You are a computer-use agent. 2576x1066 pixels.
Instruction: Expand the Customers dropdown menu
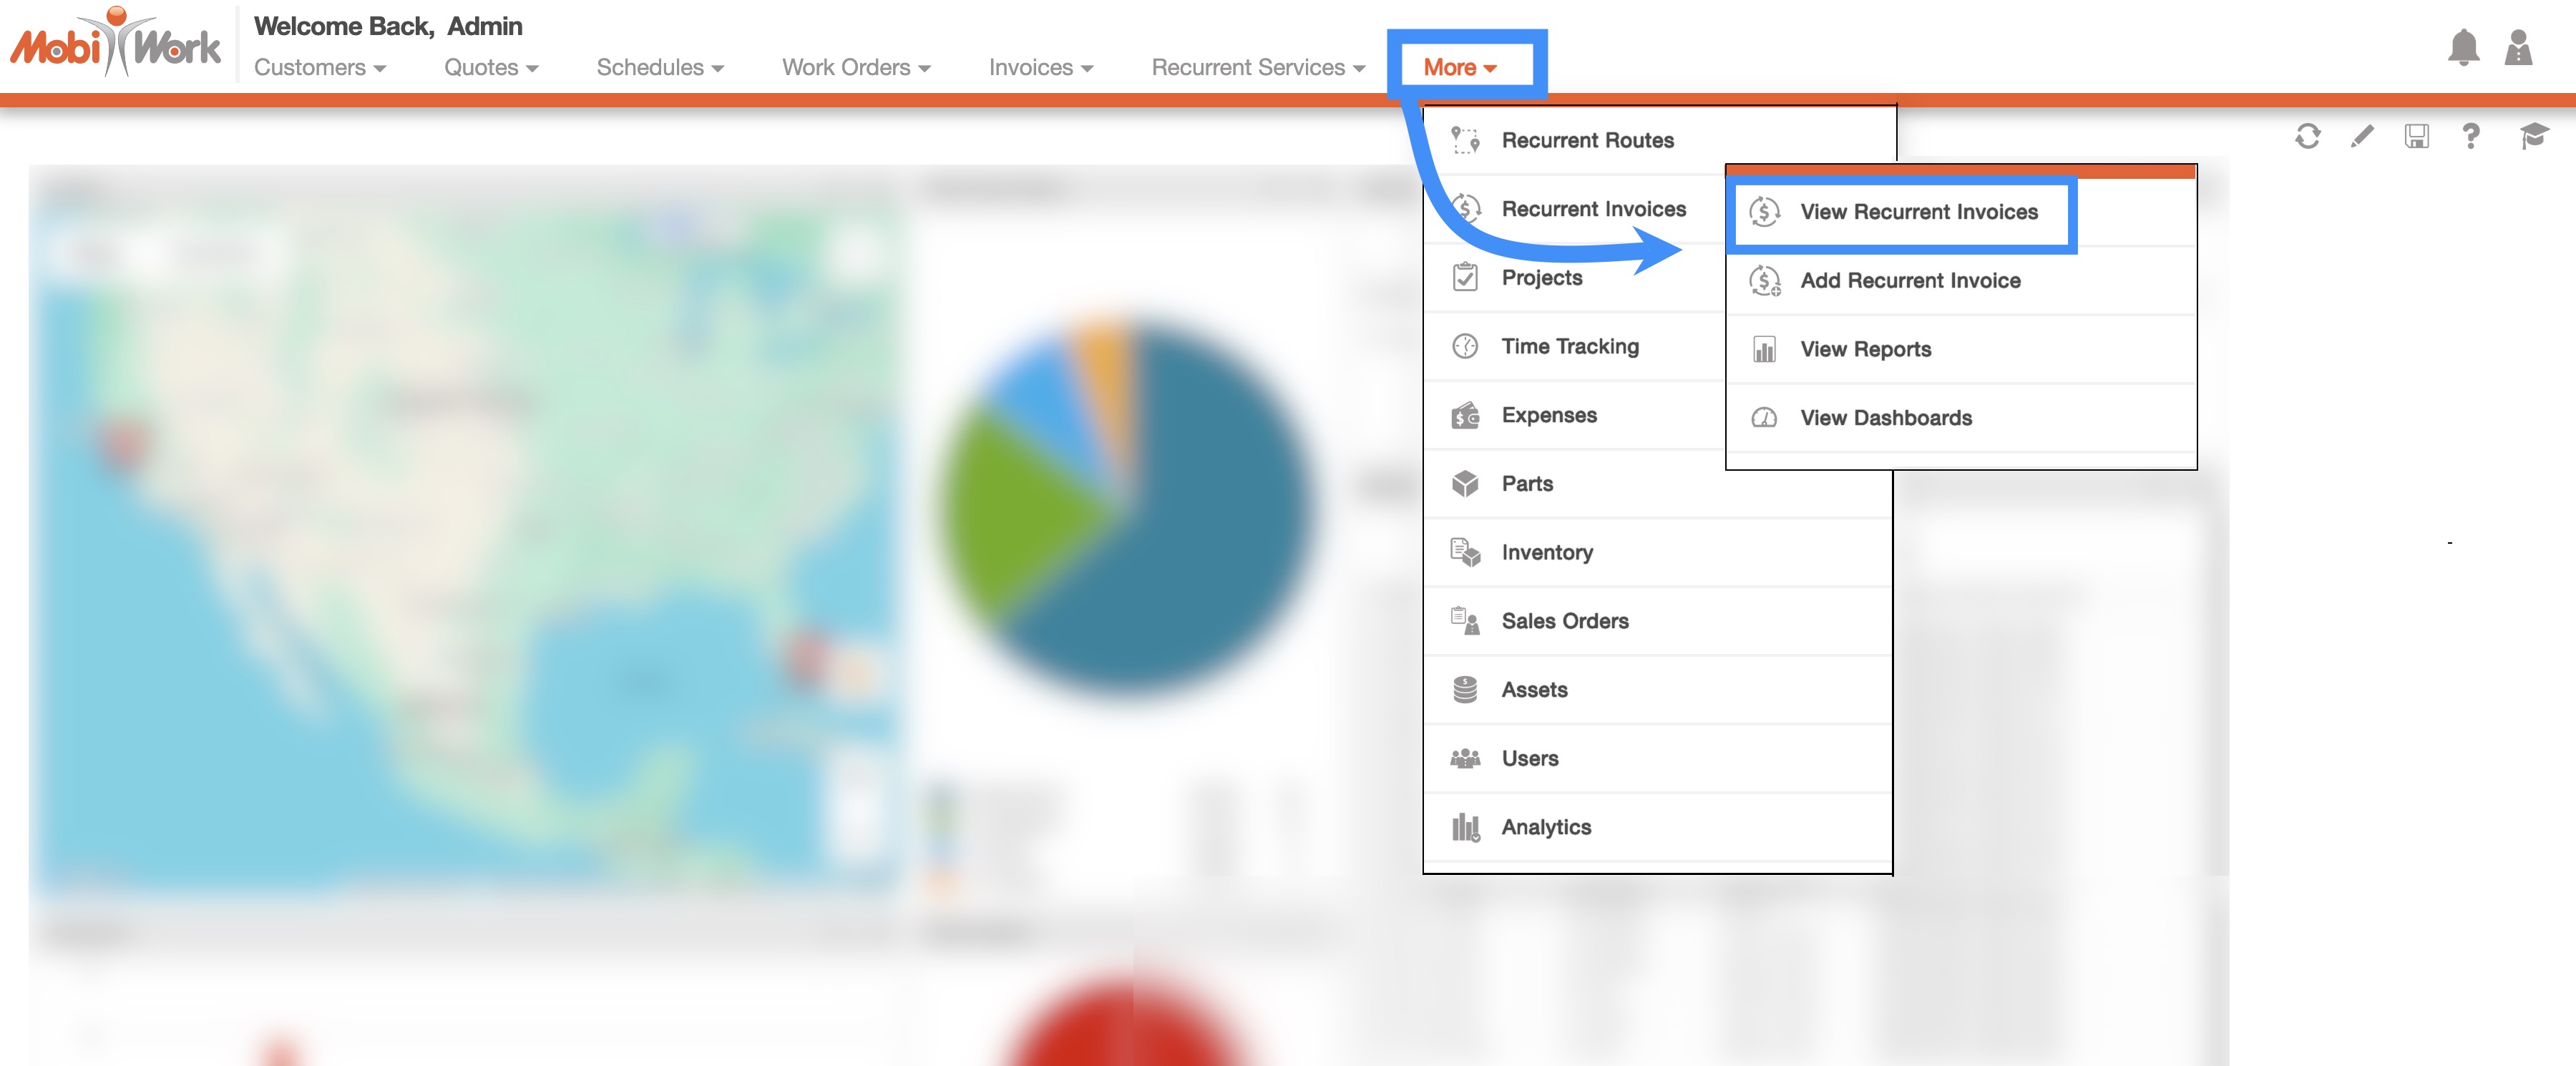[319, 68]
